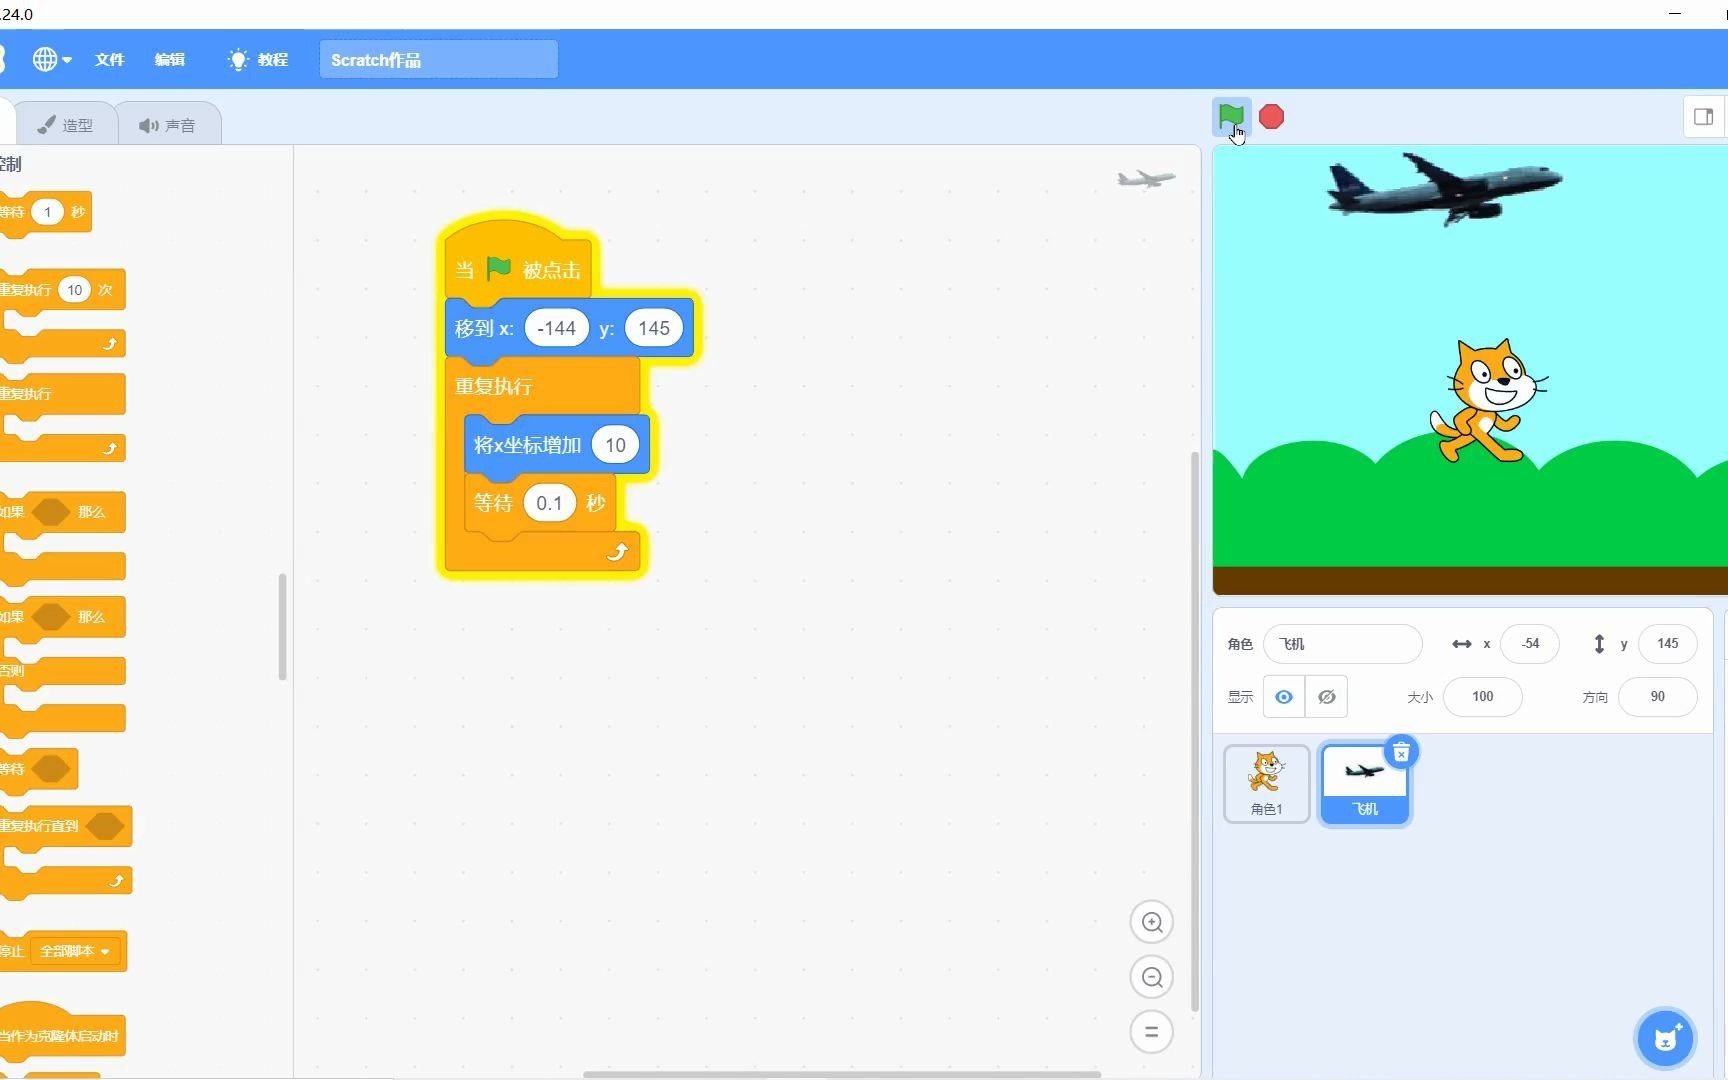The width and height of the screenshot is (1728, 1080).
Task: Click the green flag to run
Action: pos(1231,117)
